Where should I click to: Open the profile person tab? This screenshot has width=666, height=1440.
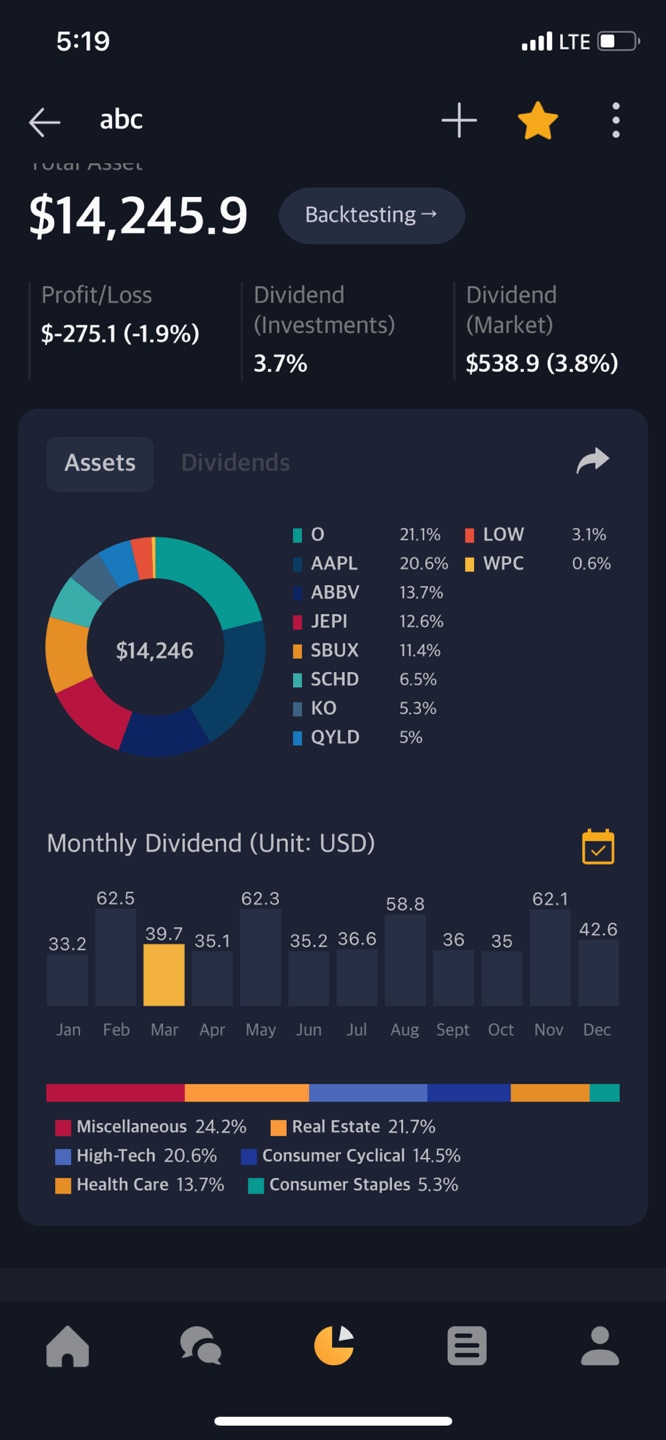coord(600,1346)
